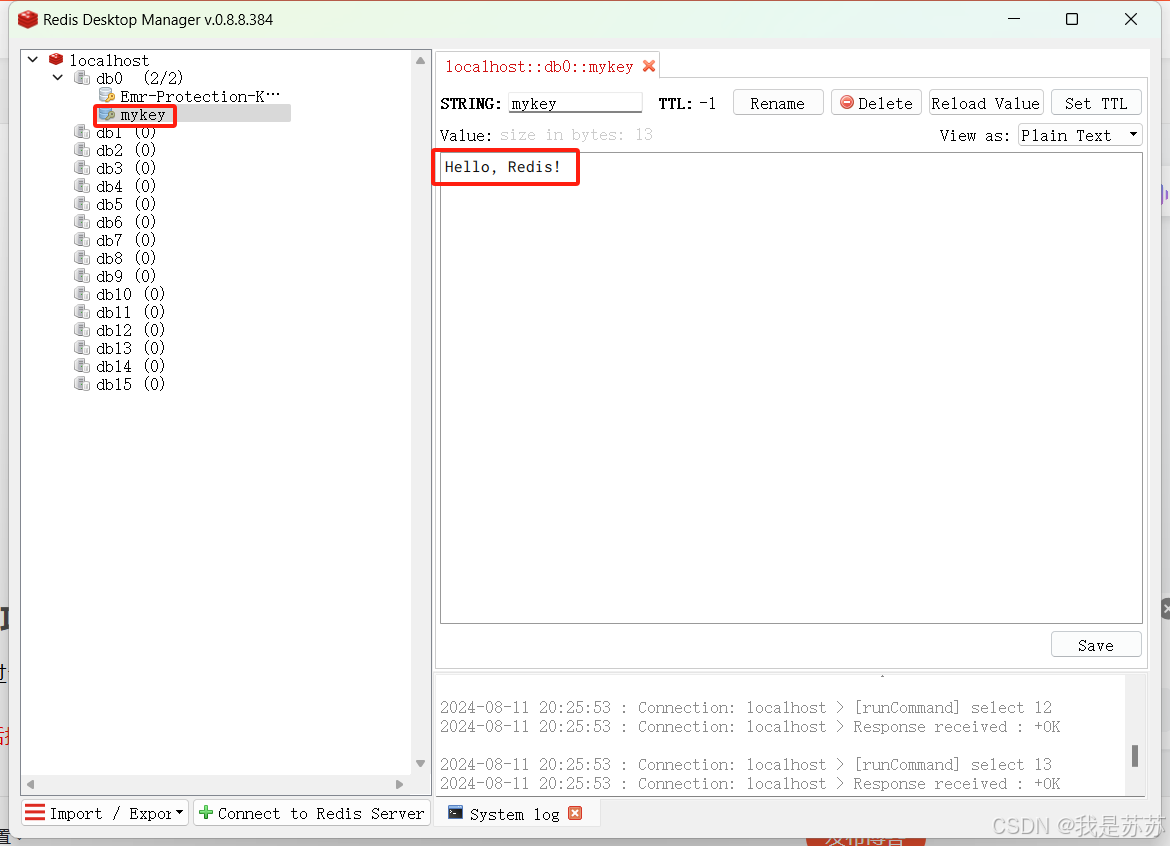Click the db7 database icon
Screen dimensions: 1170x846
(x=82, y=239)
